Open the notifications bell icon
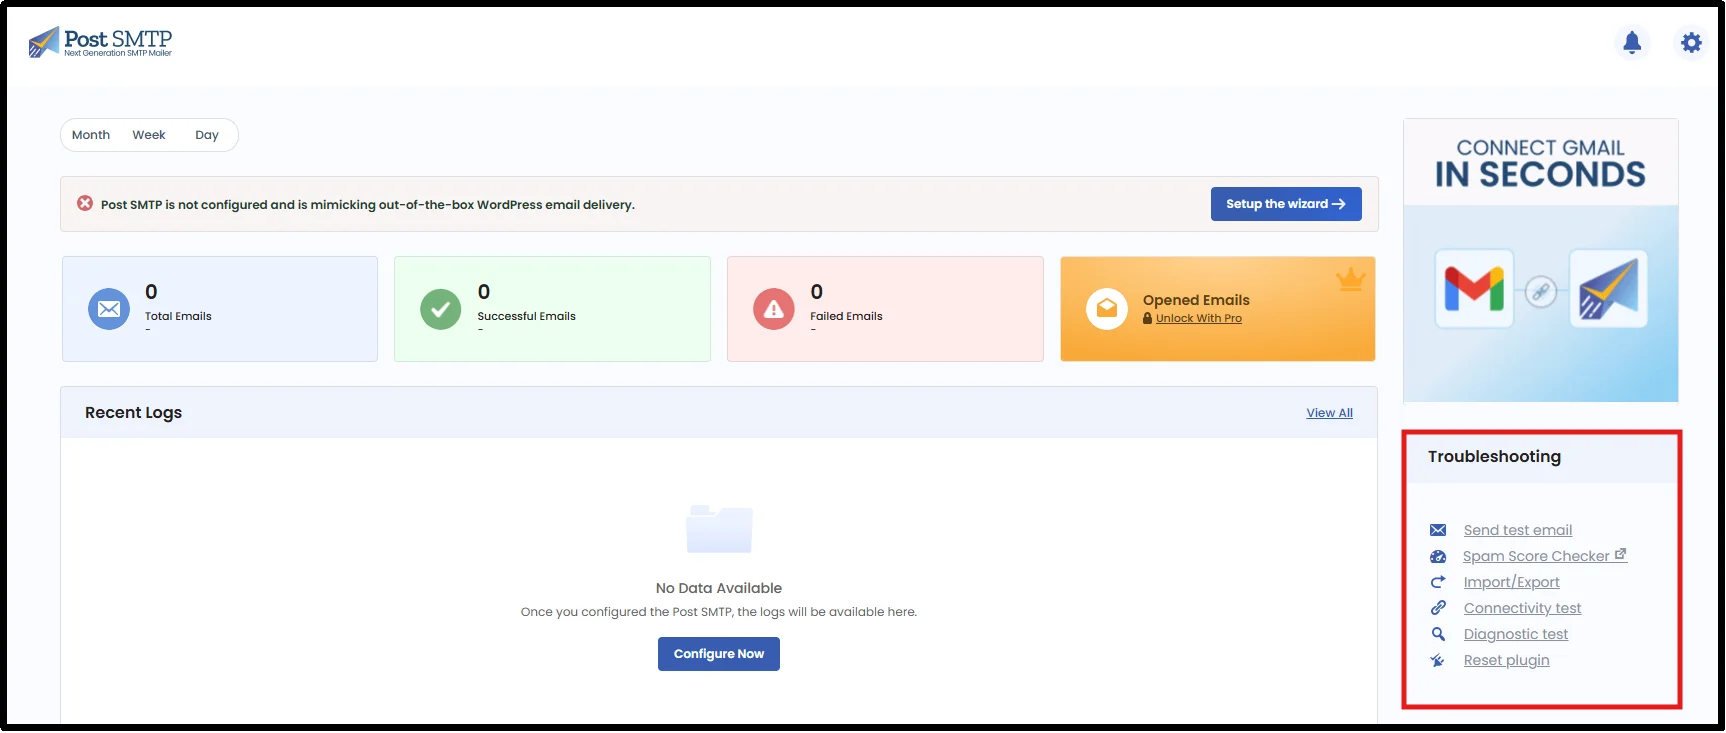 pyautogui.click(x=1632, y=43)
